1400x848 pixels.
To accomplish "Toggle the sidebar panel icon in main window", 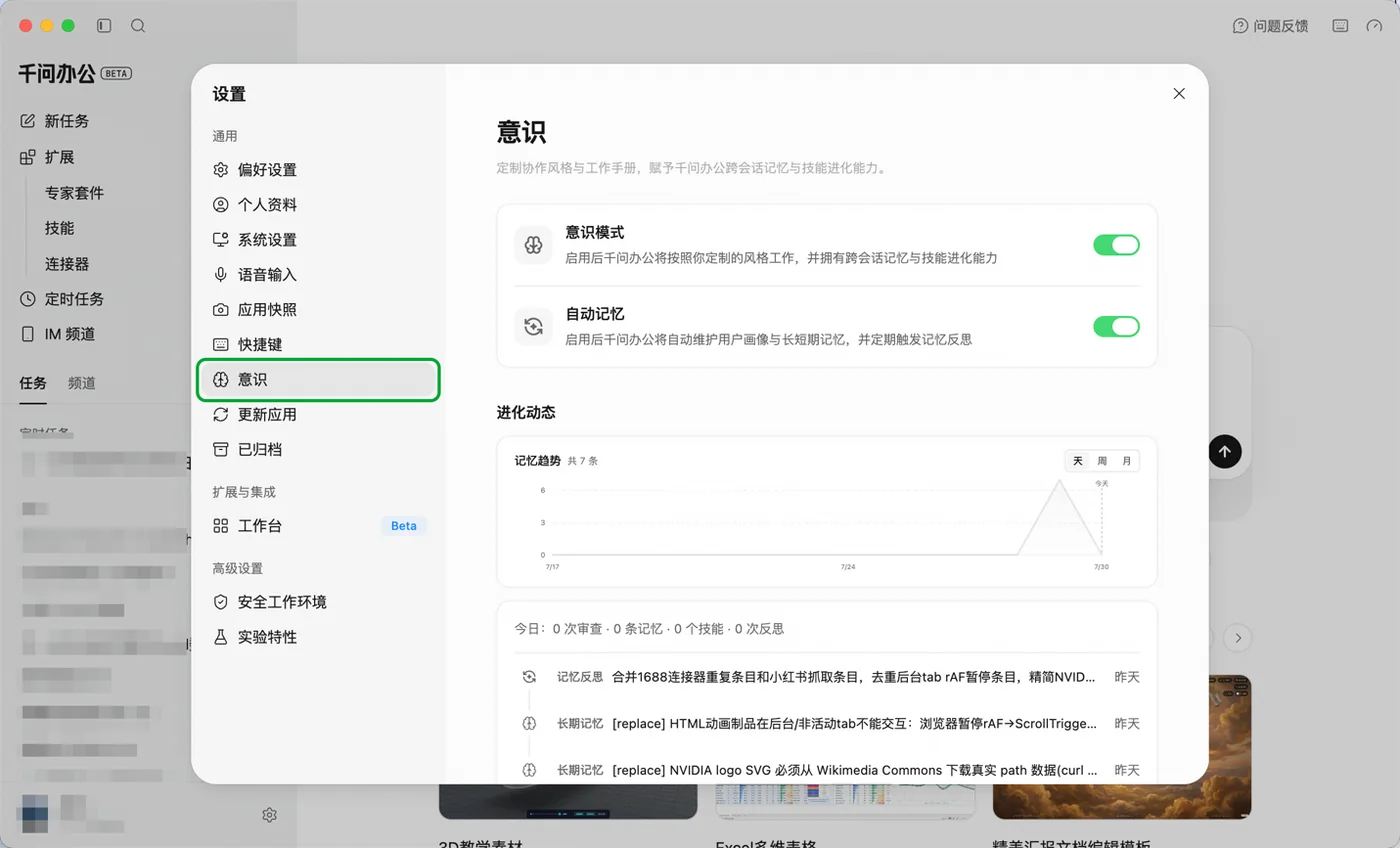I will pyautogui.click(x=104, y=26).
